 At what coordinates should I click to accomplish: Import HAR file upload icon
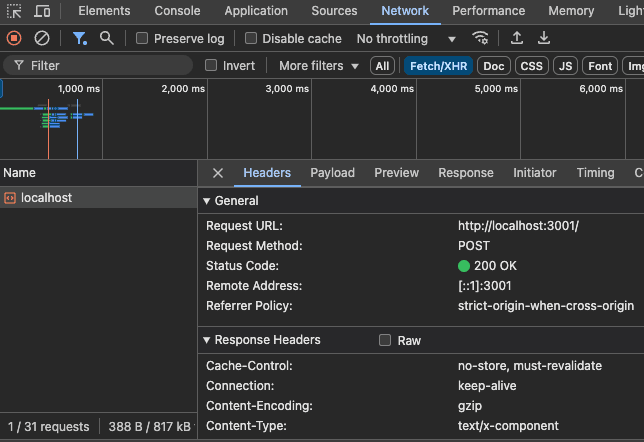click(x=517, y=38)
